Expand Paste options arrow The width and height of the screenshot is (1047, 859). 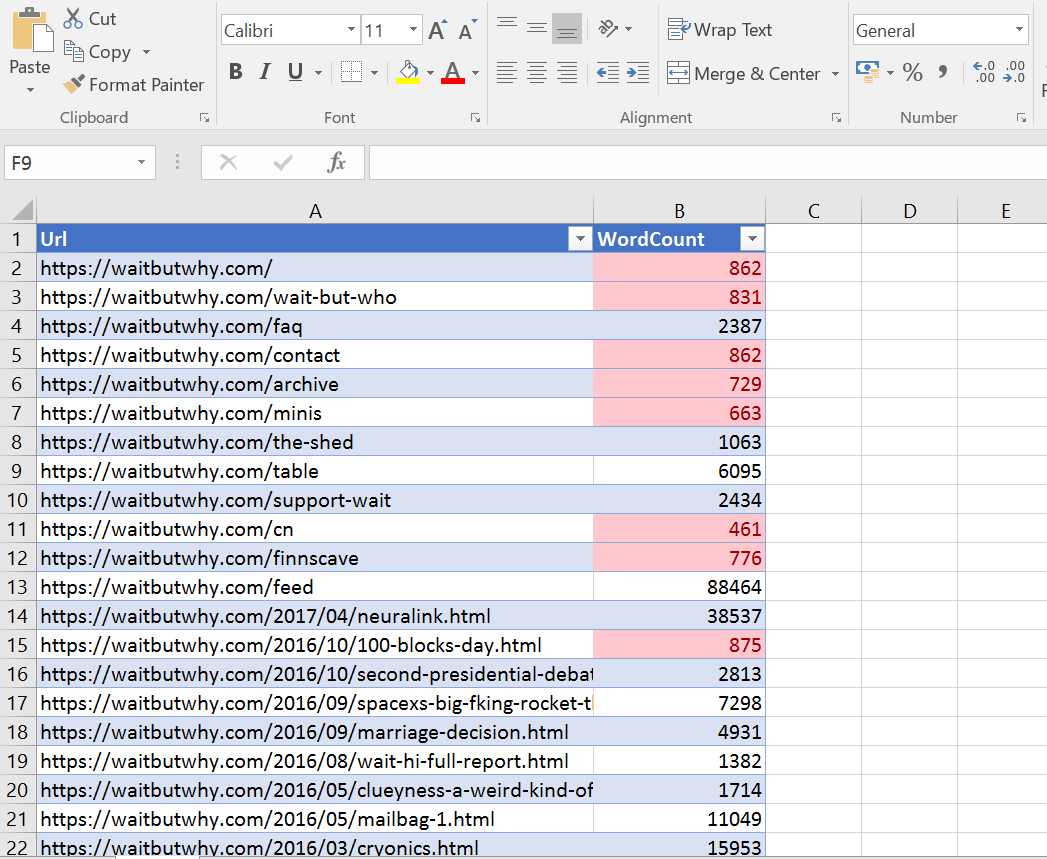30,90
